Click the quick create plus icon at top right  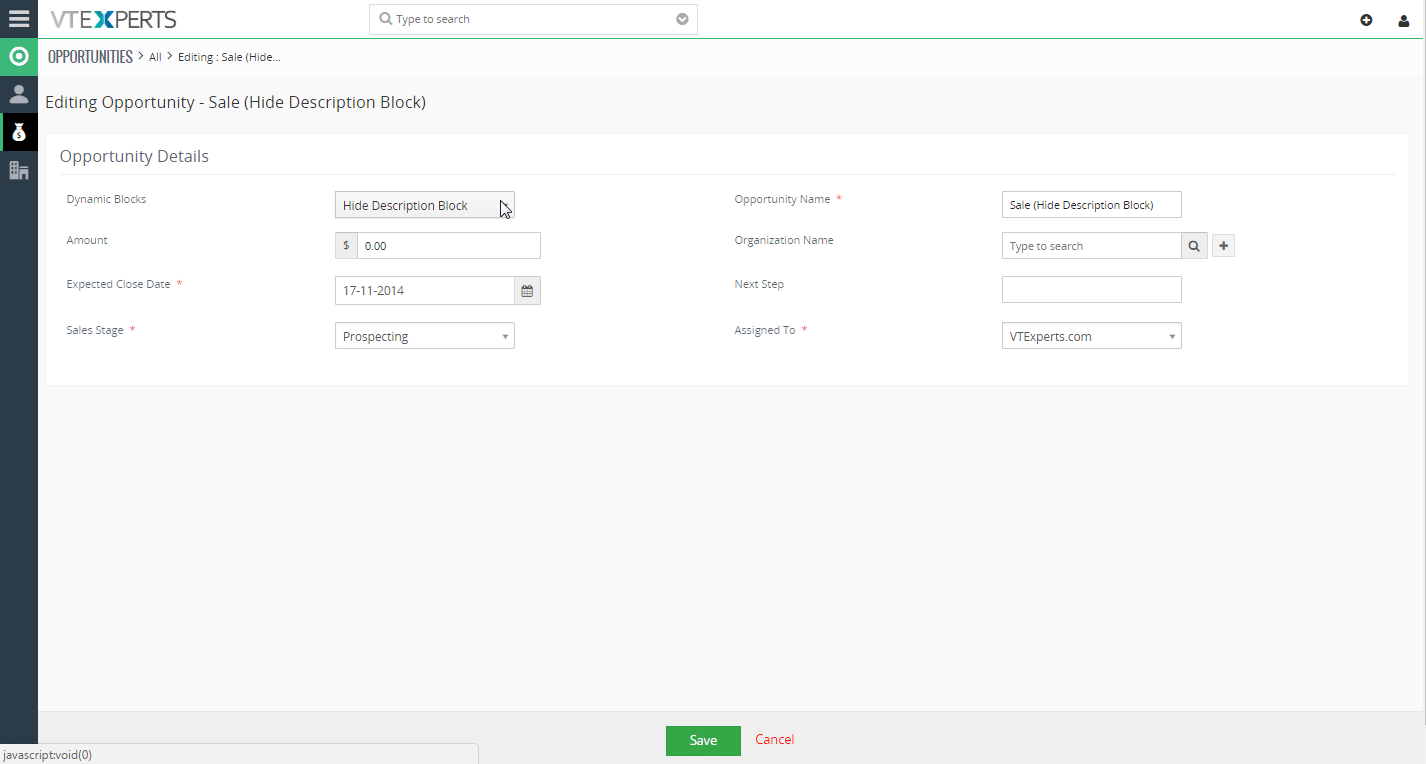(1366, 20)
